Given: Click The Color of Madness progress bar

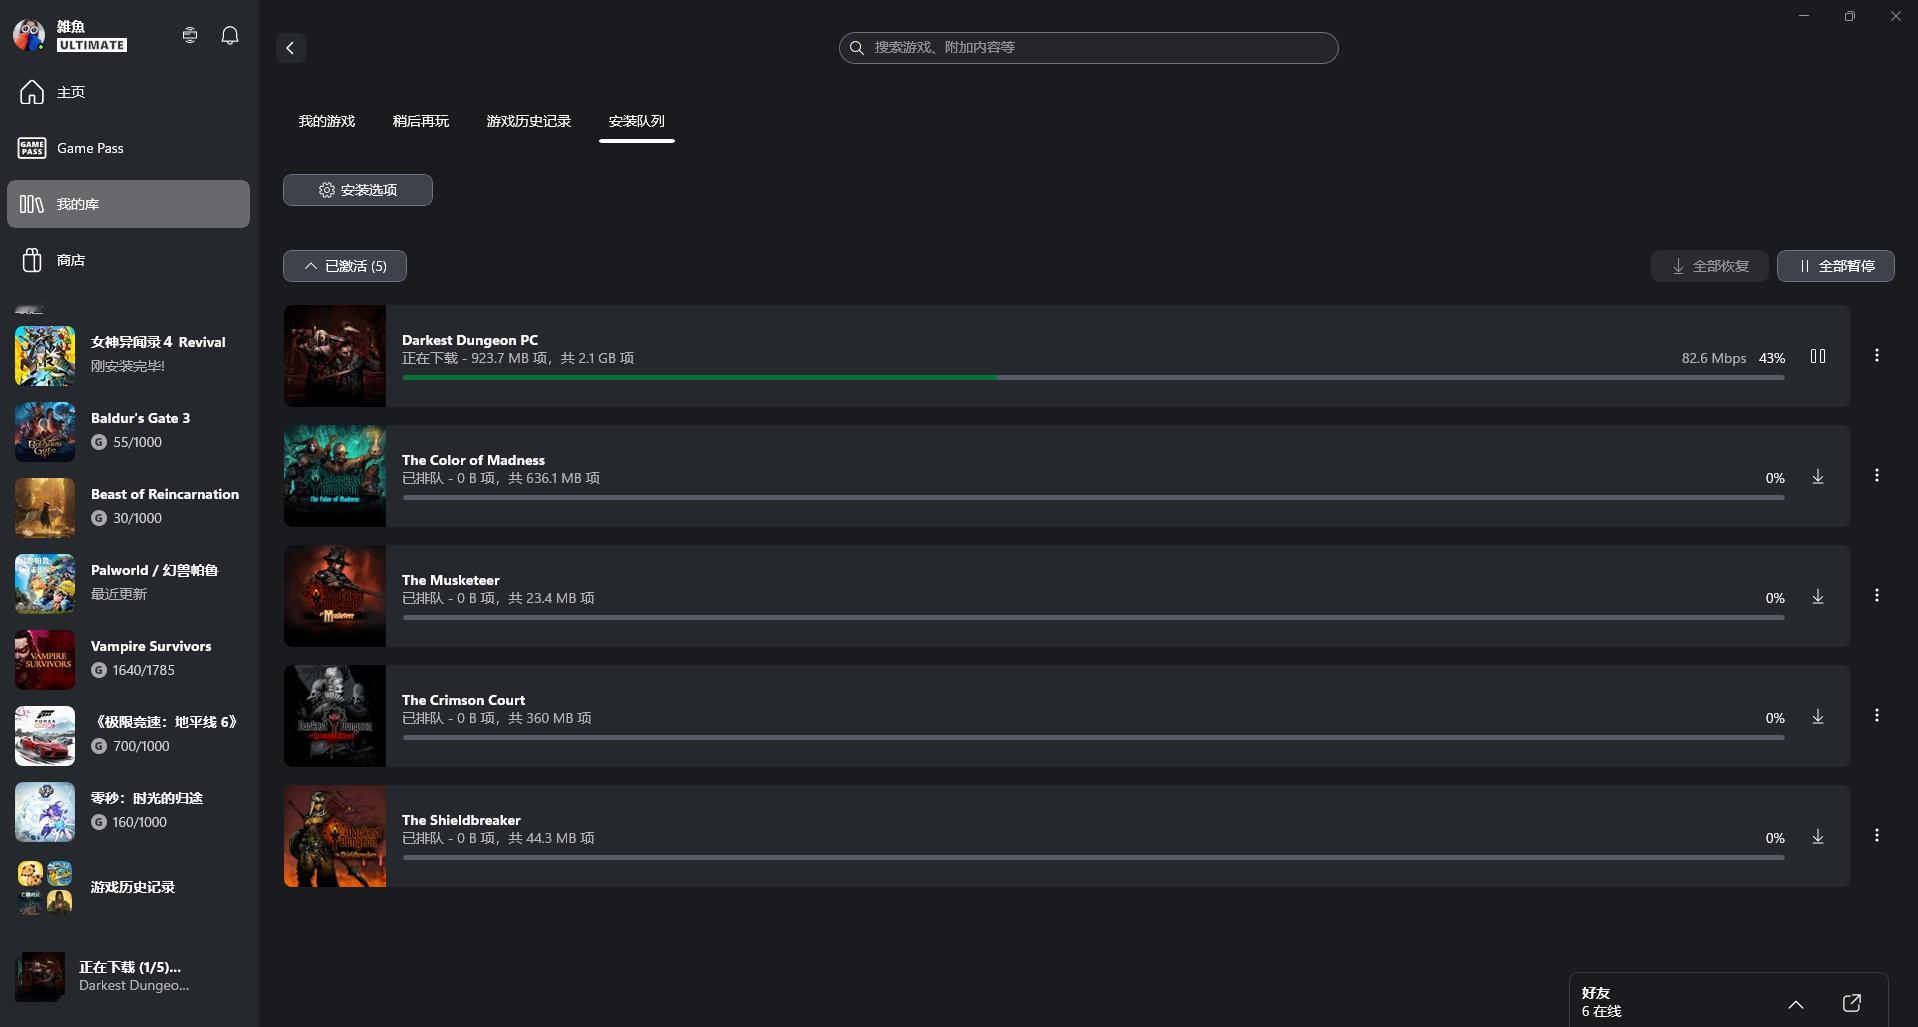Looking at the screenshot, I should tap(1094, 497).
